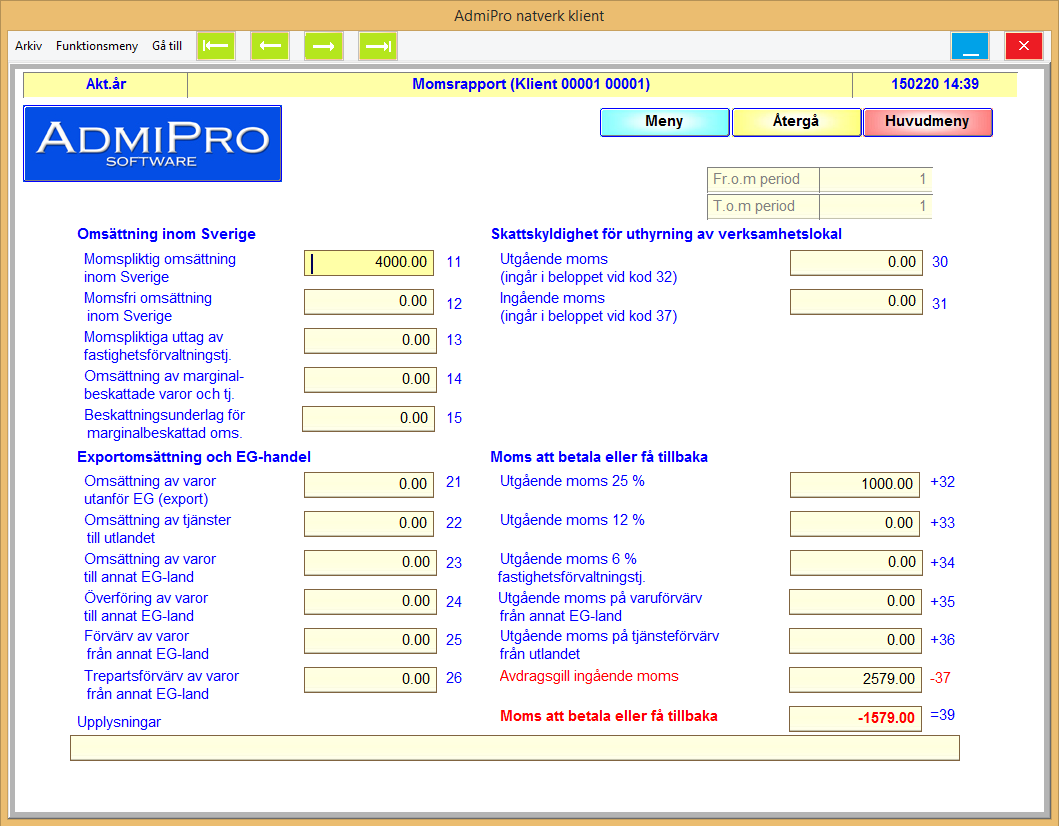
Task: Go to previous record arrow icon
Action: pos(270,46)
